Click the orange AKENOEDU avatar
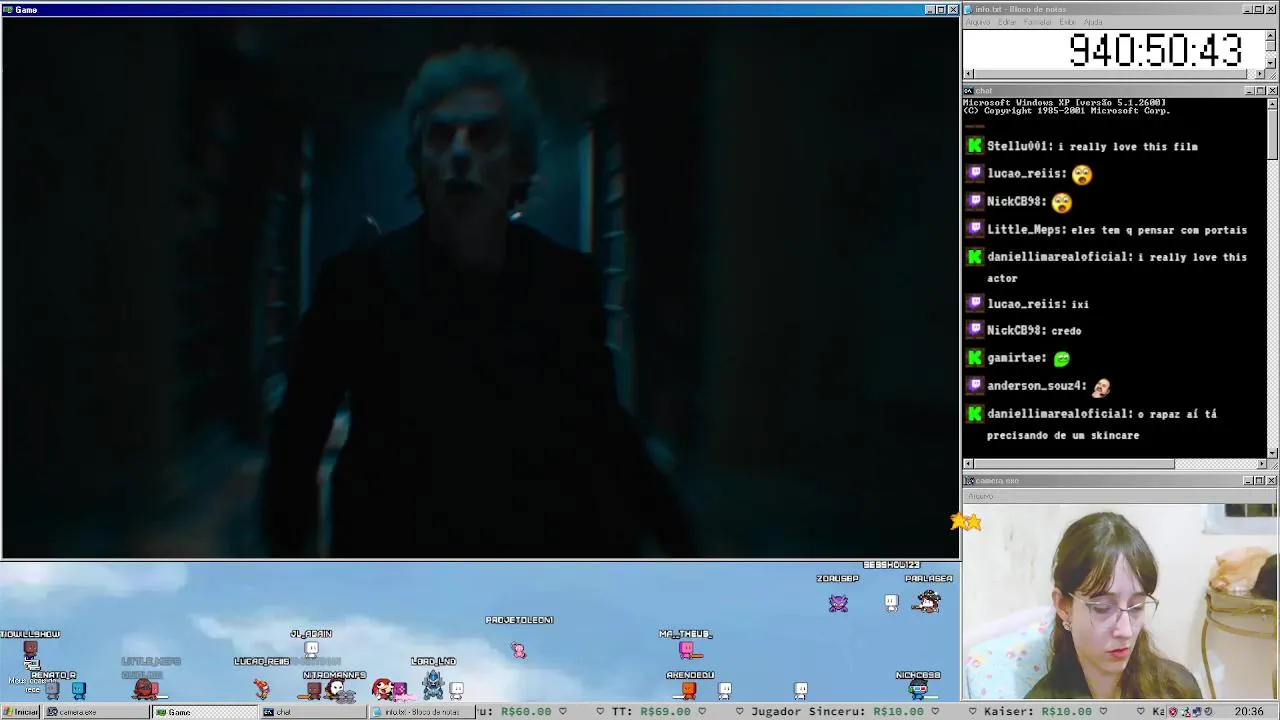 click(x=688, y=690)
